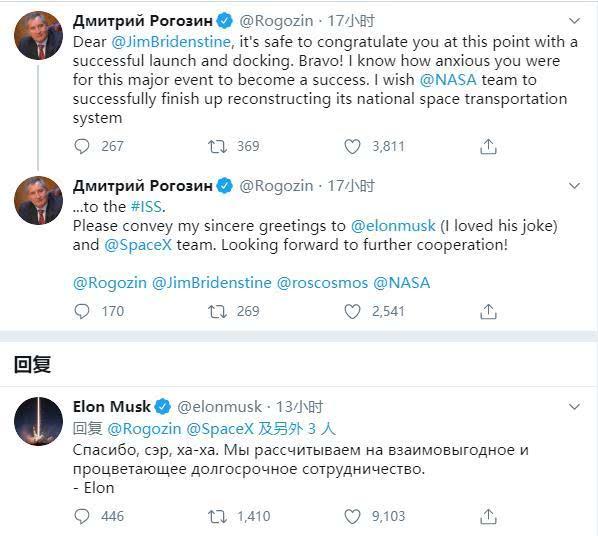The image size is (598, 536).
Task: Open the @JimBridenstine mention in first tweet
Action: click(x=171, y=42)
